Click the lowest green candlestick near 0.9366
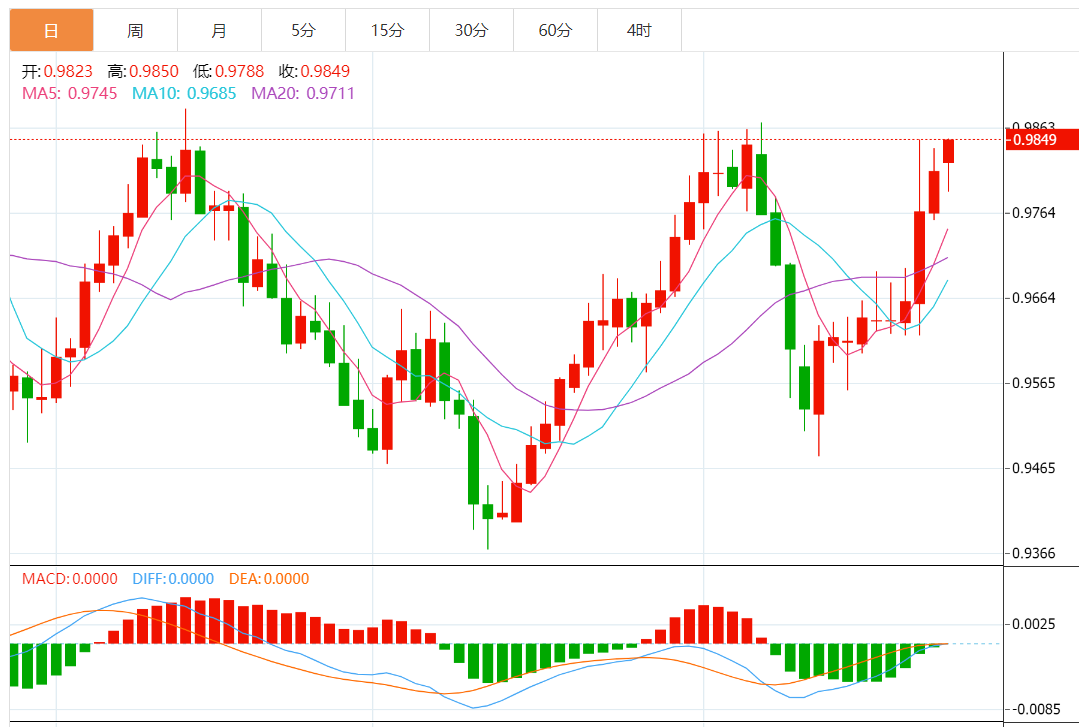 click(488, 512)
